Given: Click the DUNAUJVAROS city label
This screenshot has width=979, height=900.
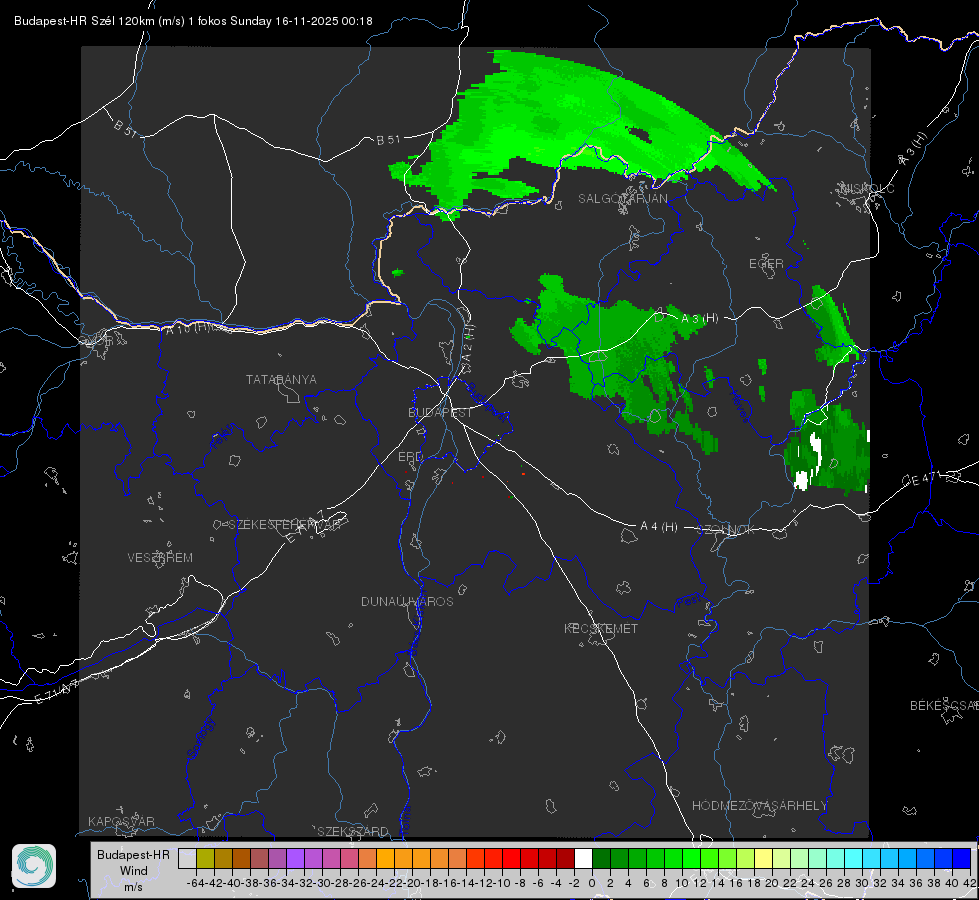Looking at the screenshot, I should pos(407,601).
